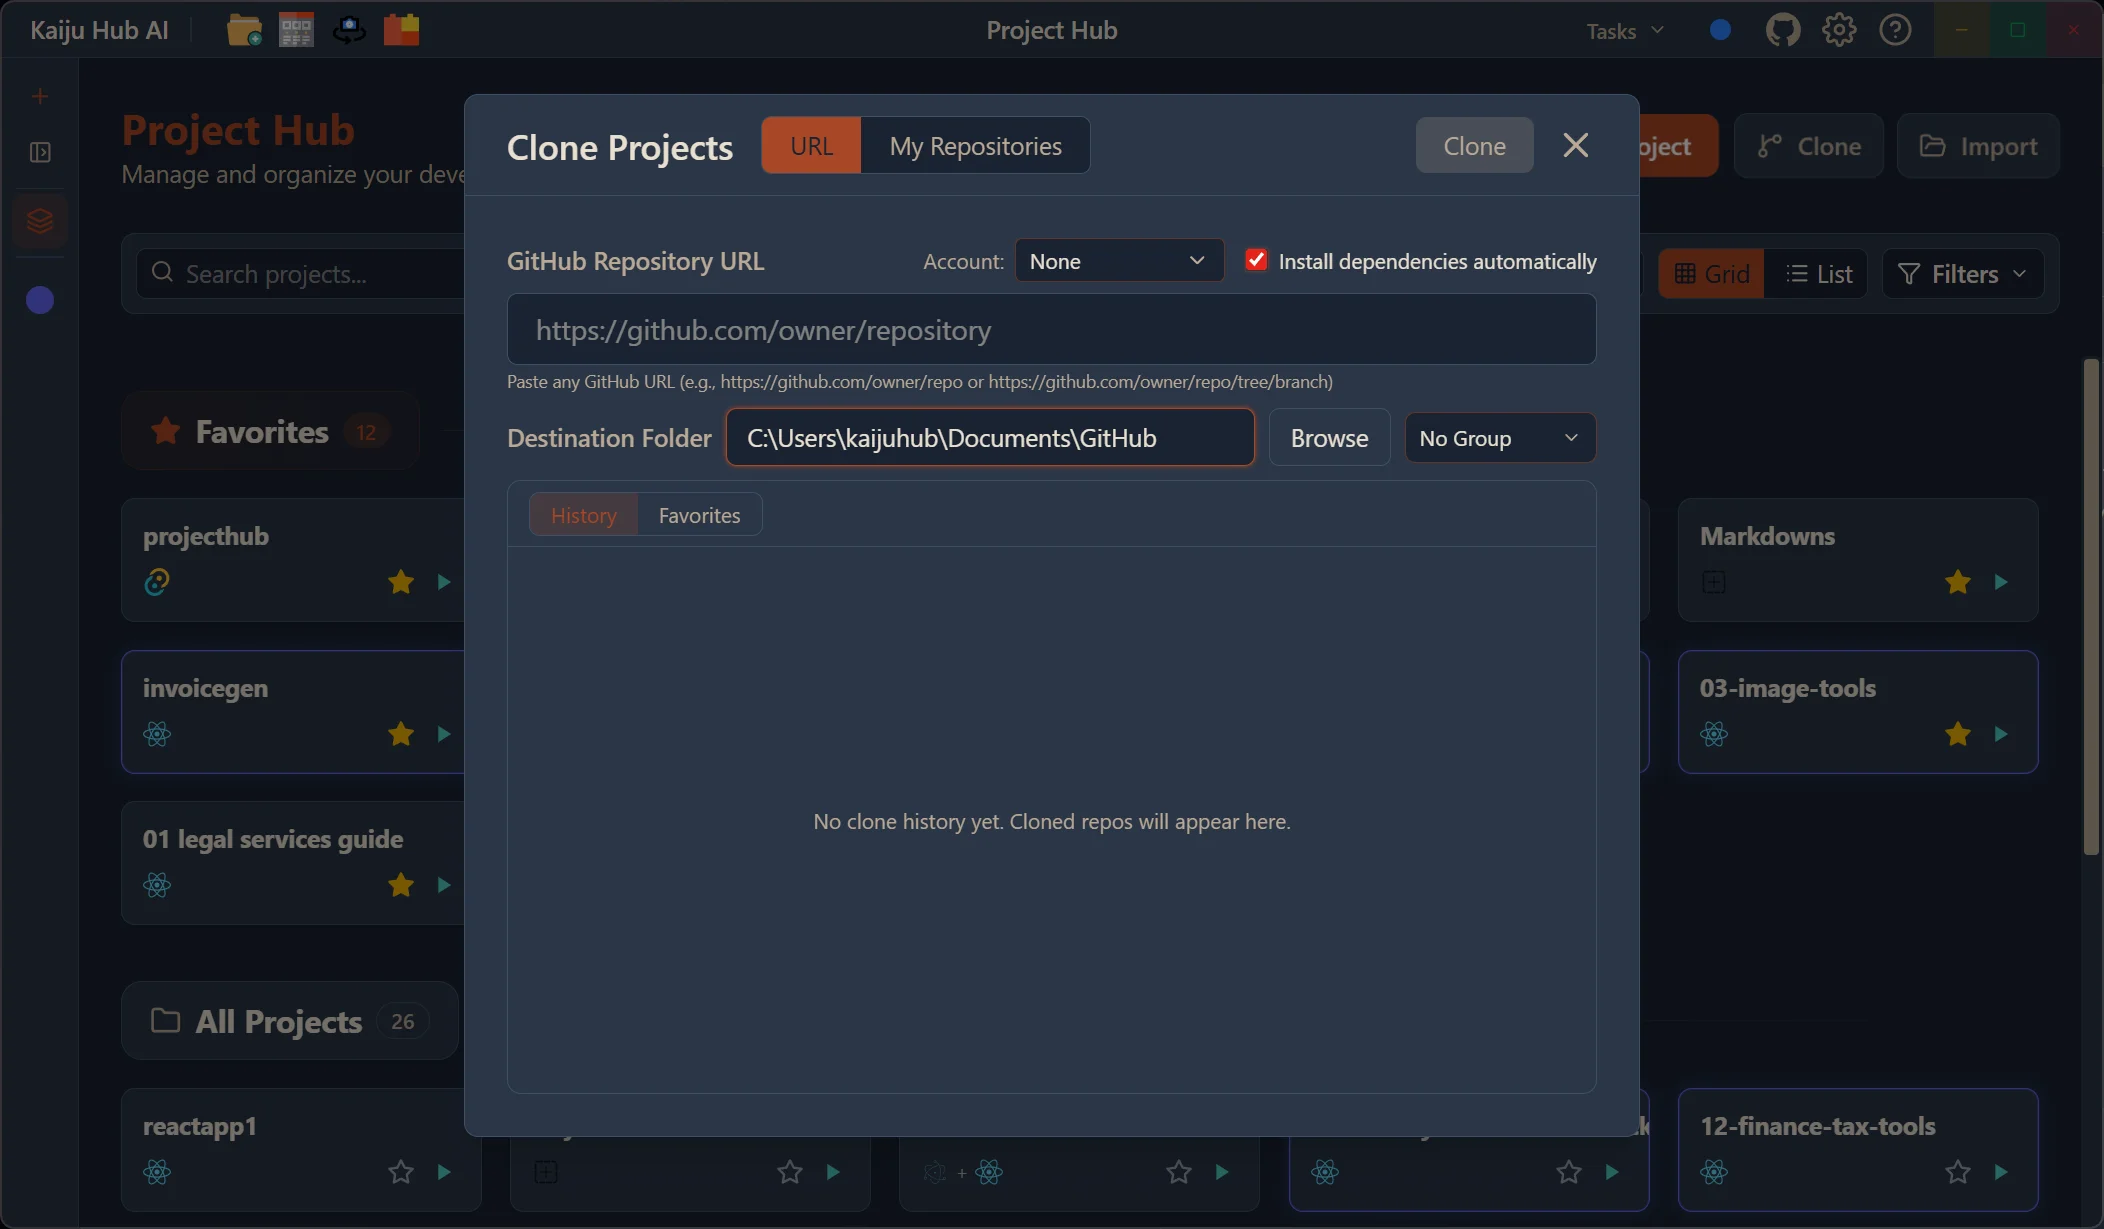2104x1229 pixels.
Task: Click the Kaiju Hub AI title text
Action: [x=99, y=30]
